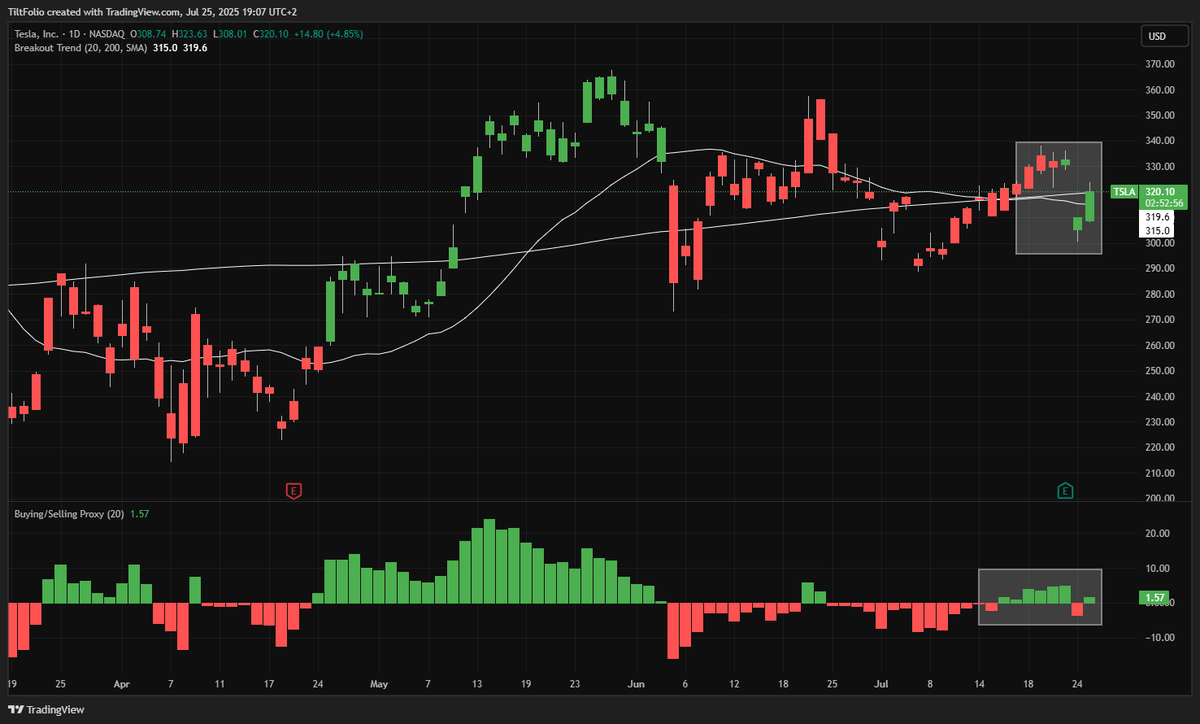Click the 319.6 moving average price tag
Image resolution: width=1200 pixels, height=724 pixels.
[x=1157, y=217]
